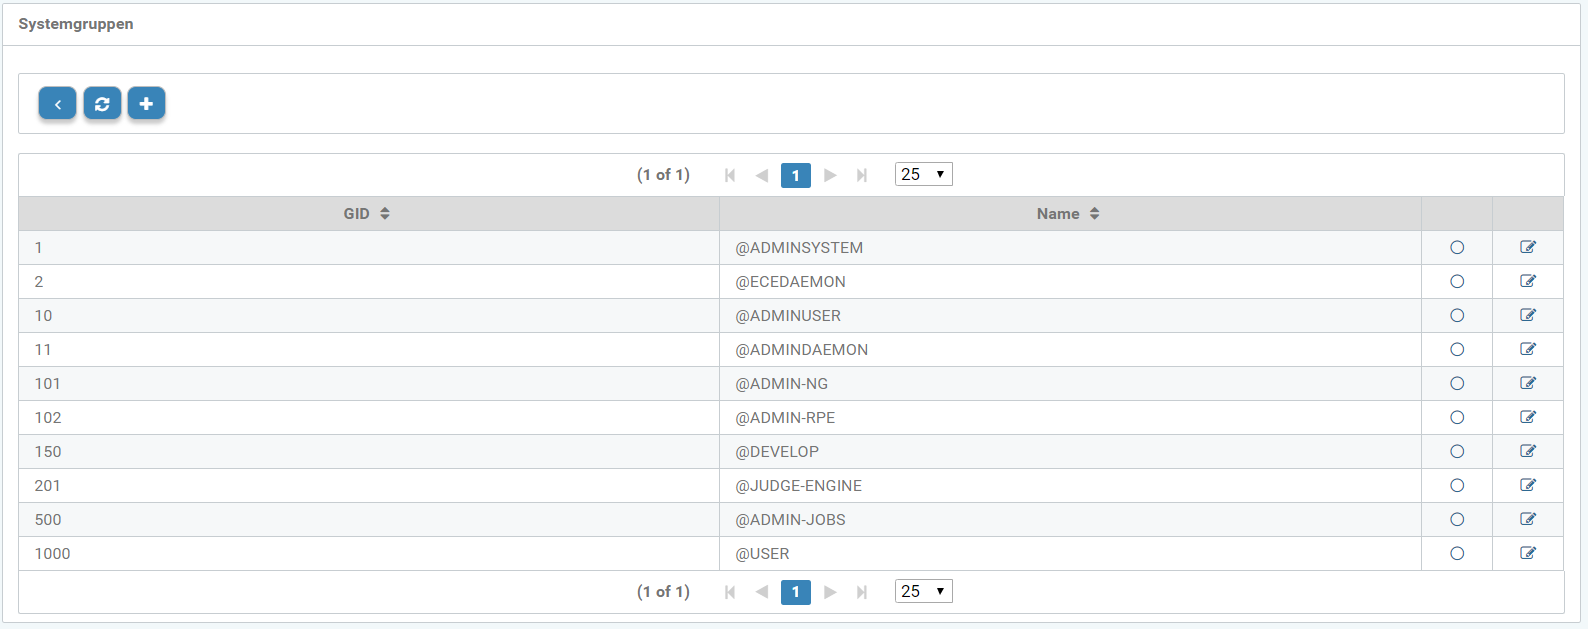Open bottom rows-per-page dropdown showing 25
1588x629 pixels.
coord(923,591)
